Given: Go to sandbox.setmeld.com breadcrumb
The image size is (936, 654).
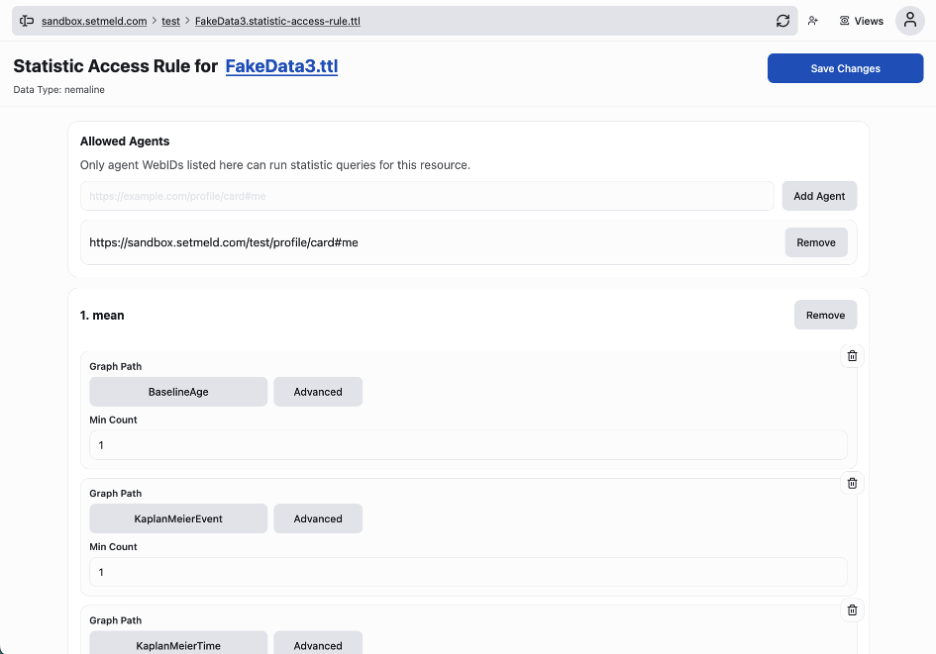Looking at the screenshot, I should coord(94,21).
